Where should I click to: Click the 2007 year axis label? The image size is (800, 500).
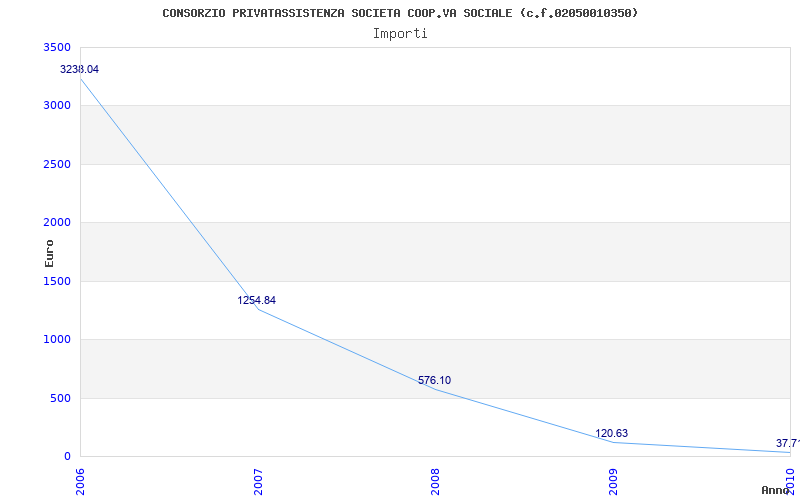tap(258, 479)
